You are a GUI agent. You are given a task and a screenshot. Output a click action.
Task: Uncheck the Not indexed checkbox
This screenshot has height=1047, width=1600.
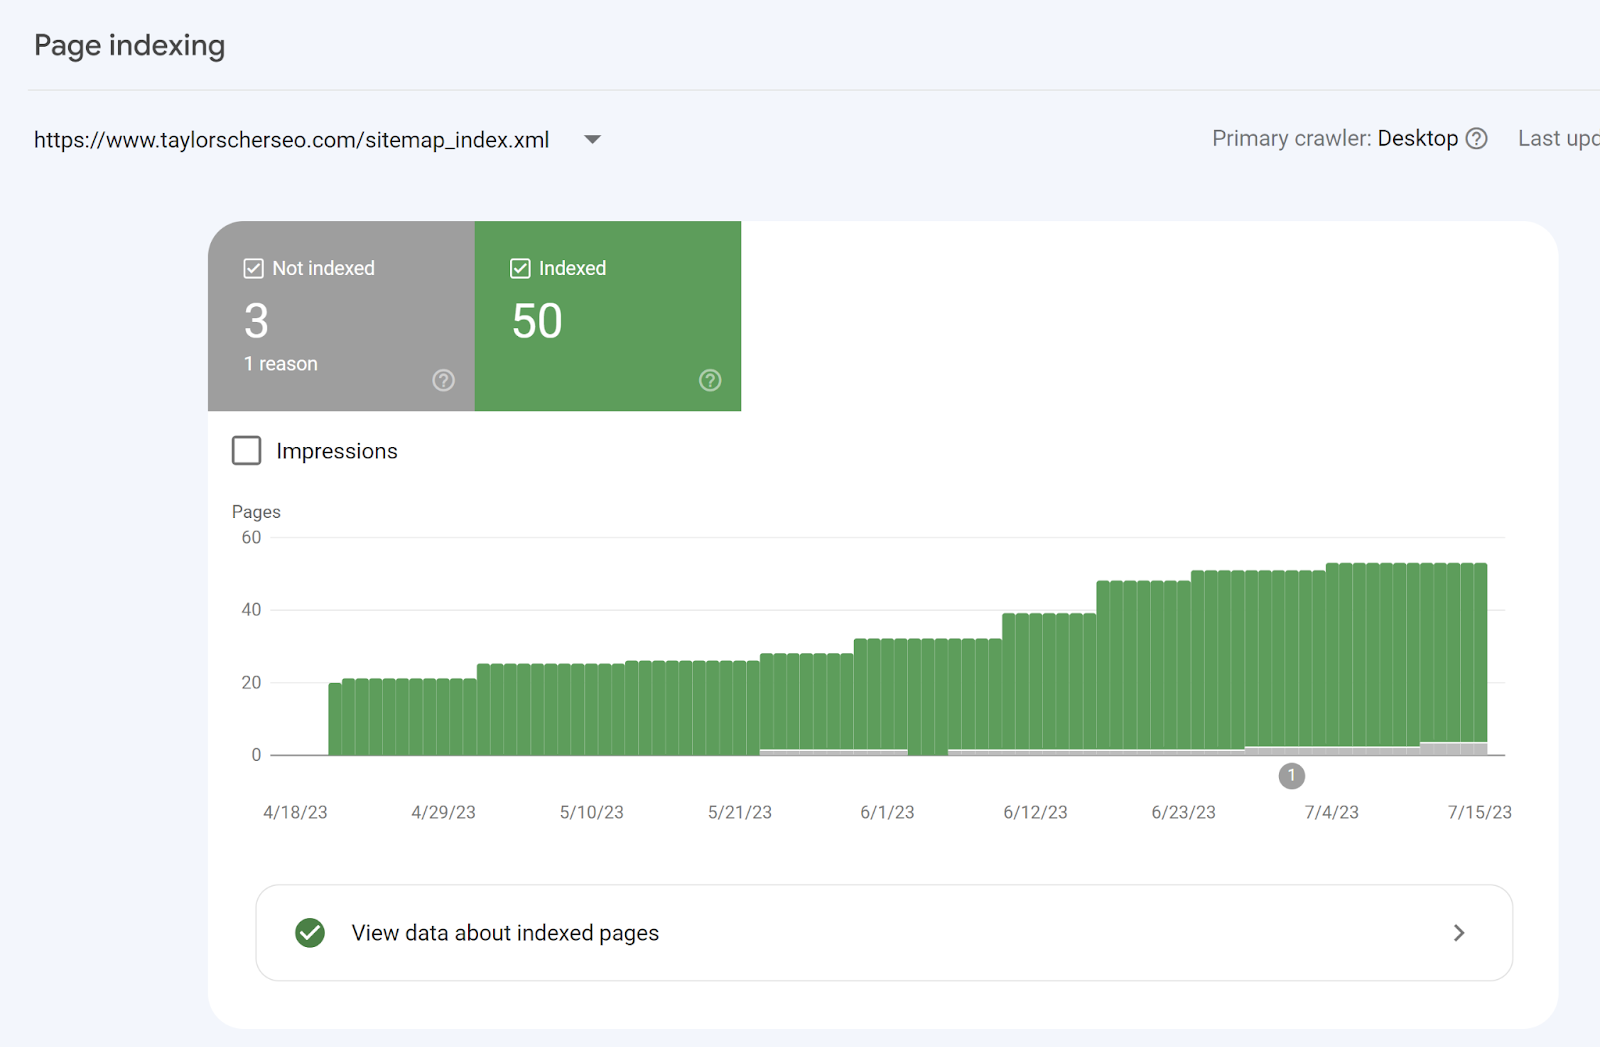254,268
